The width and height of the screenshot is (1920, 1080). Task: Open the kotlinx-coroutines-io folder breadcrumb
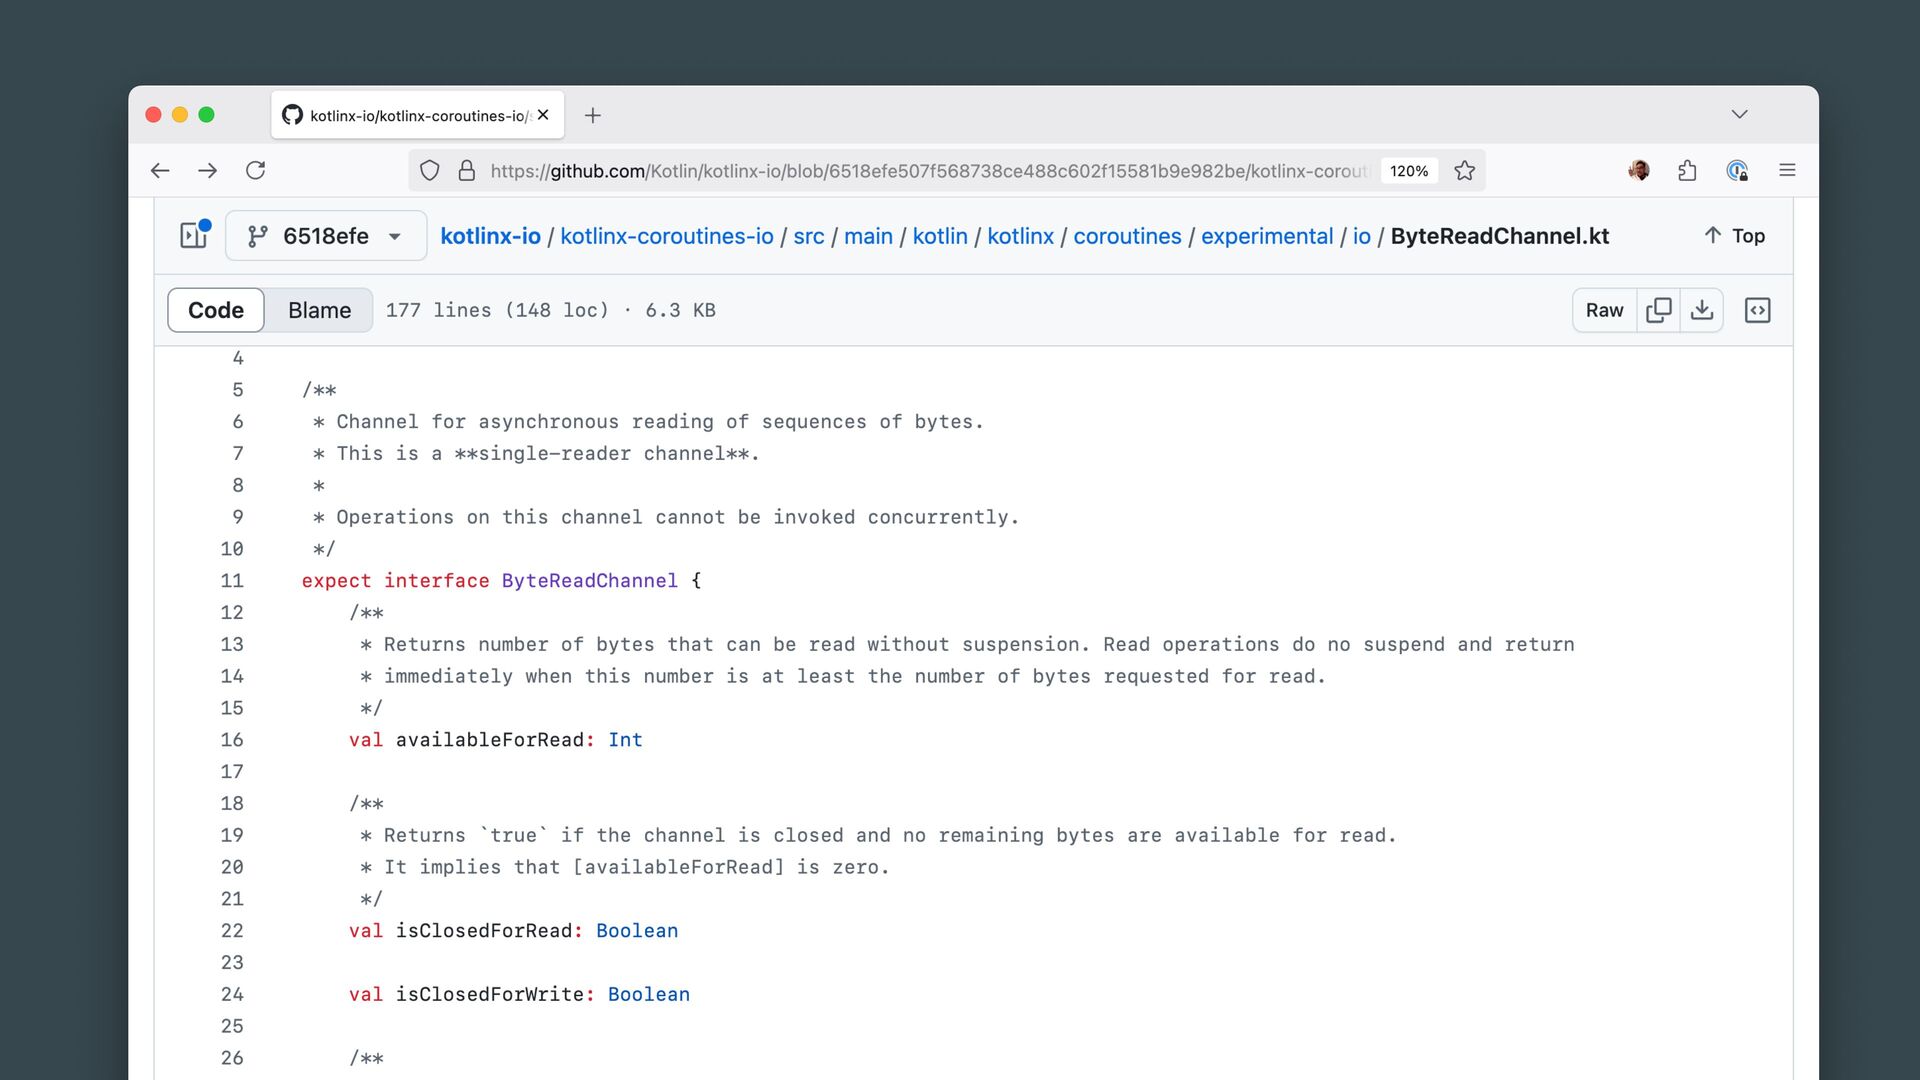point(667,236)
